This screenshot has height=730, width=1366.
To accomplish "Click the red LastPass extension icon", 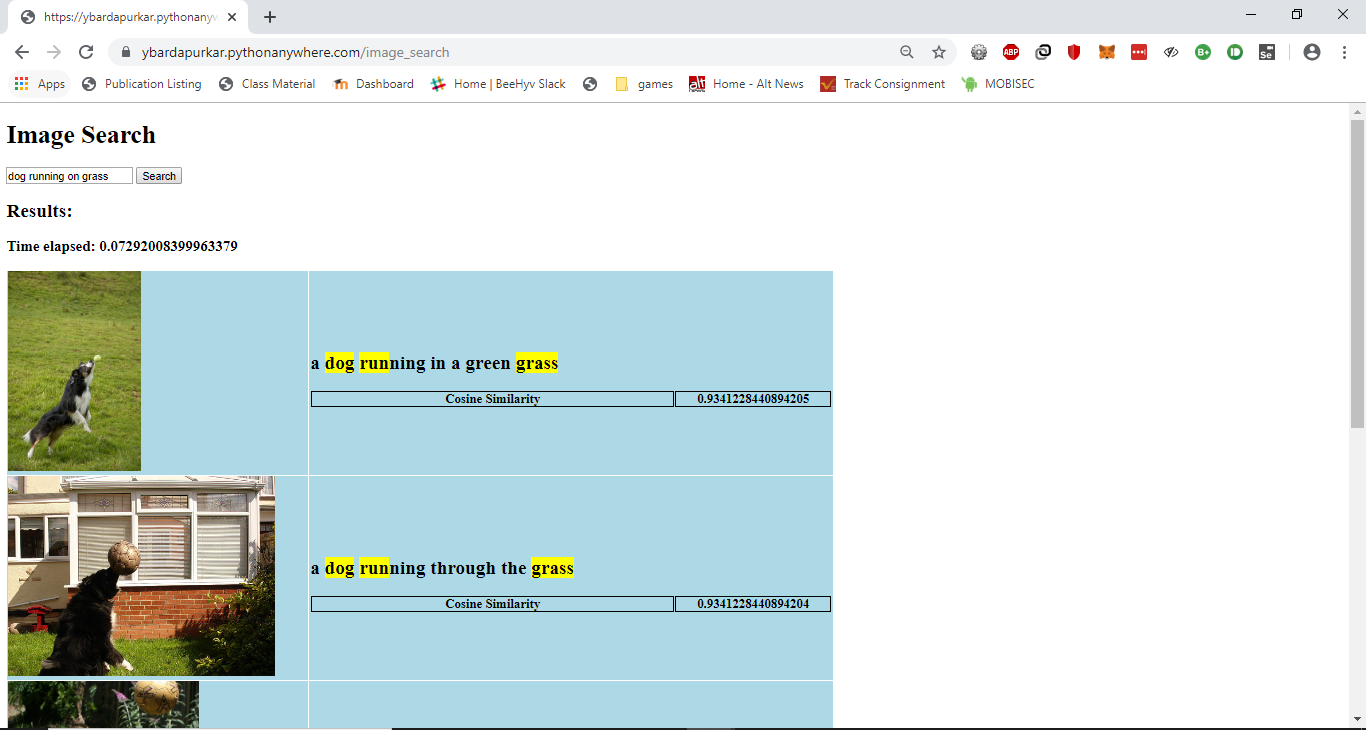I will [x=1139, y=53].
